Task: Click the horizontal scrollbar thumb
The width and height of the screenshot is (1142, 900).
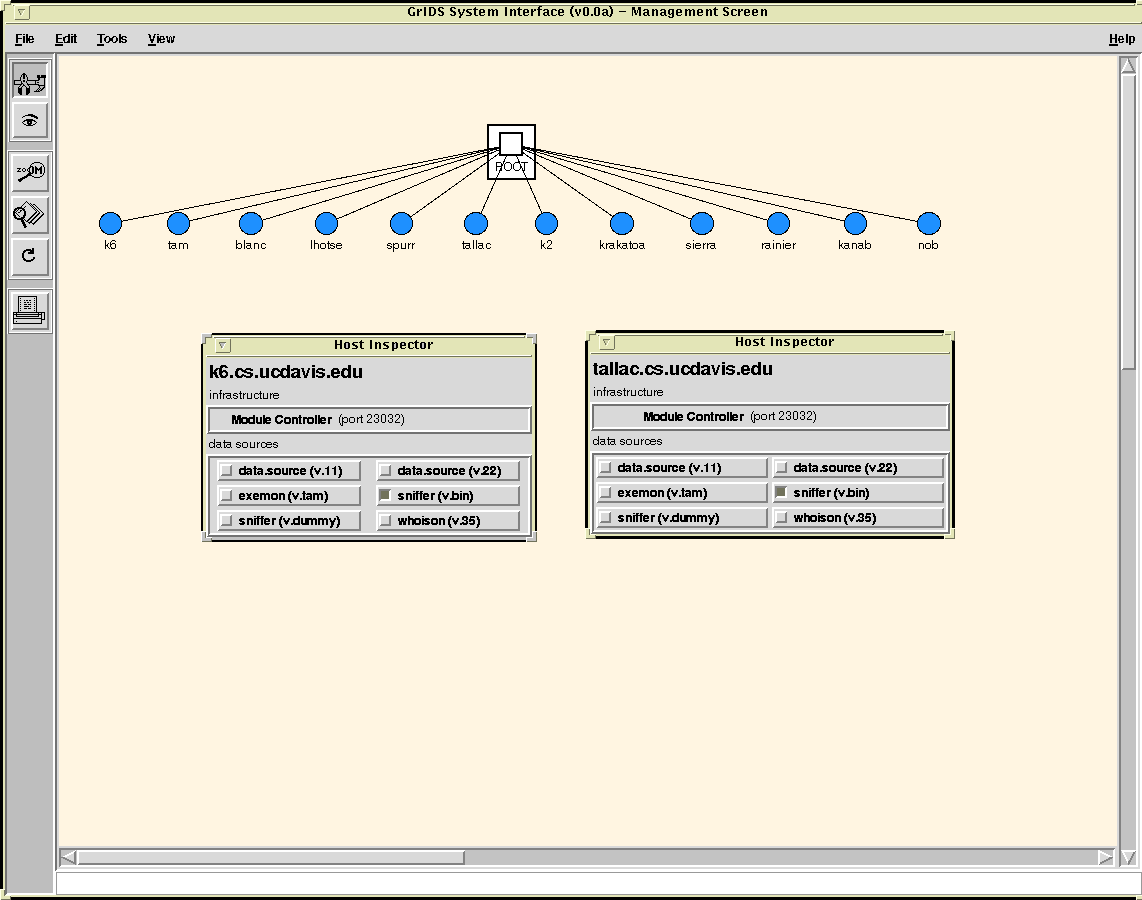Action: coord(270,857)
